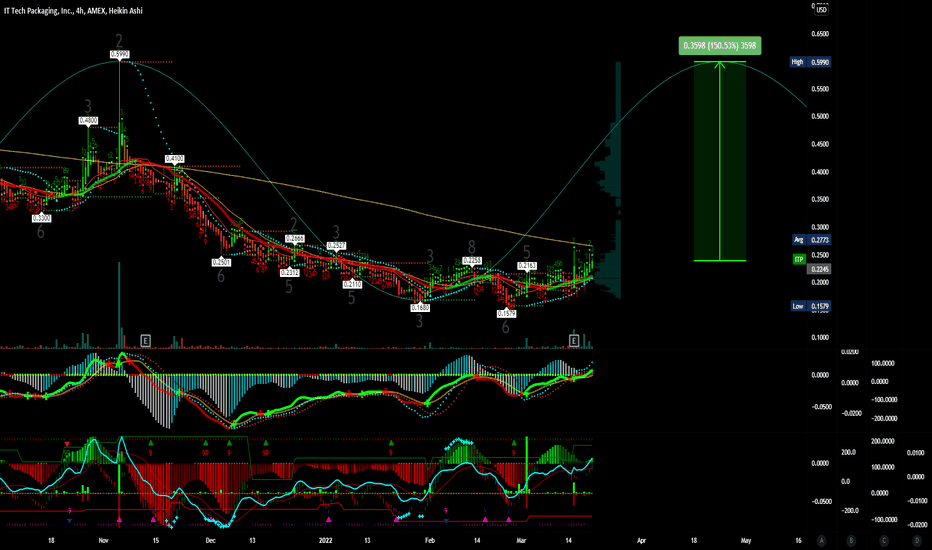
Task: Select scale D button at bottom
Action: click(x=917, y=540)
